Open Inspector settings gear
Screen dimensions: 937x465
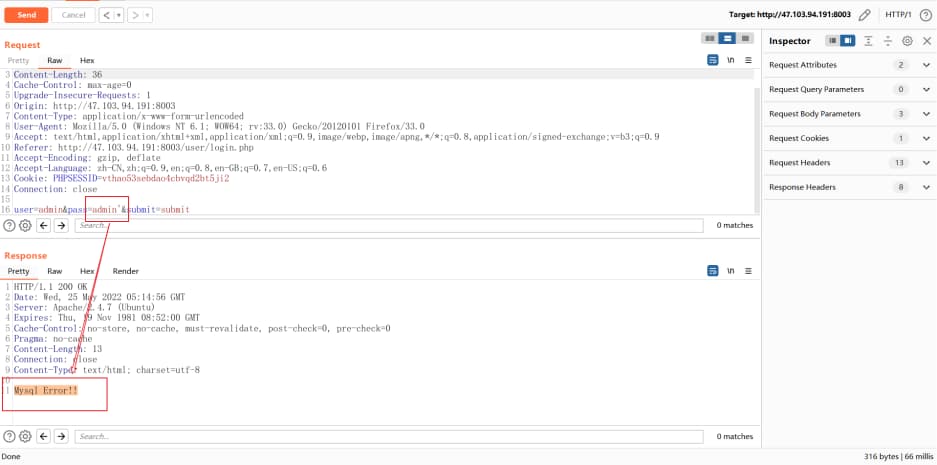907,41
